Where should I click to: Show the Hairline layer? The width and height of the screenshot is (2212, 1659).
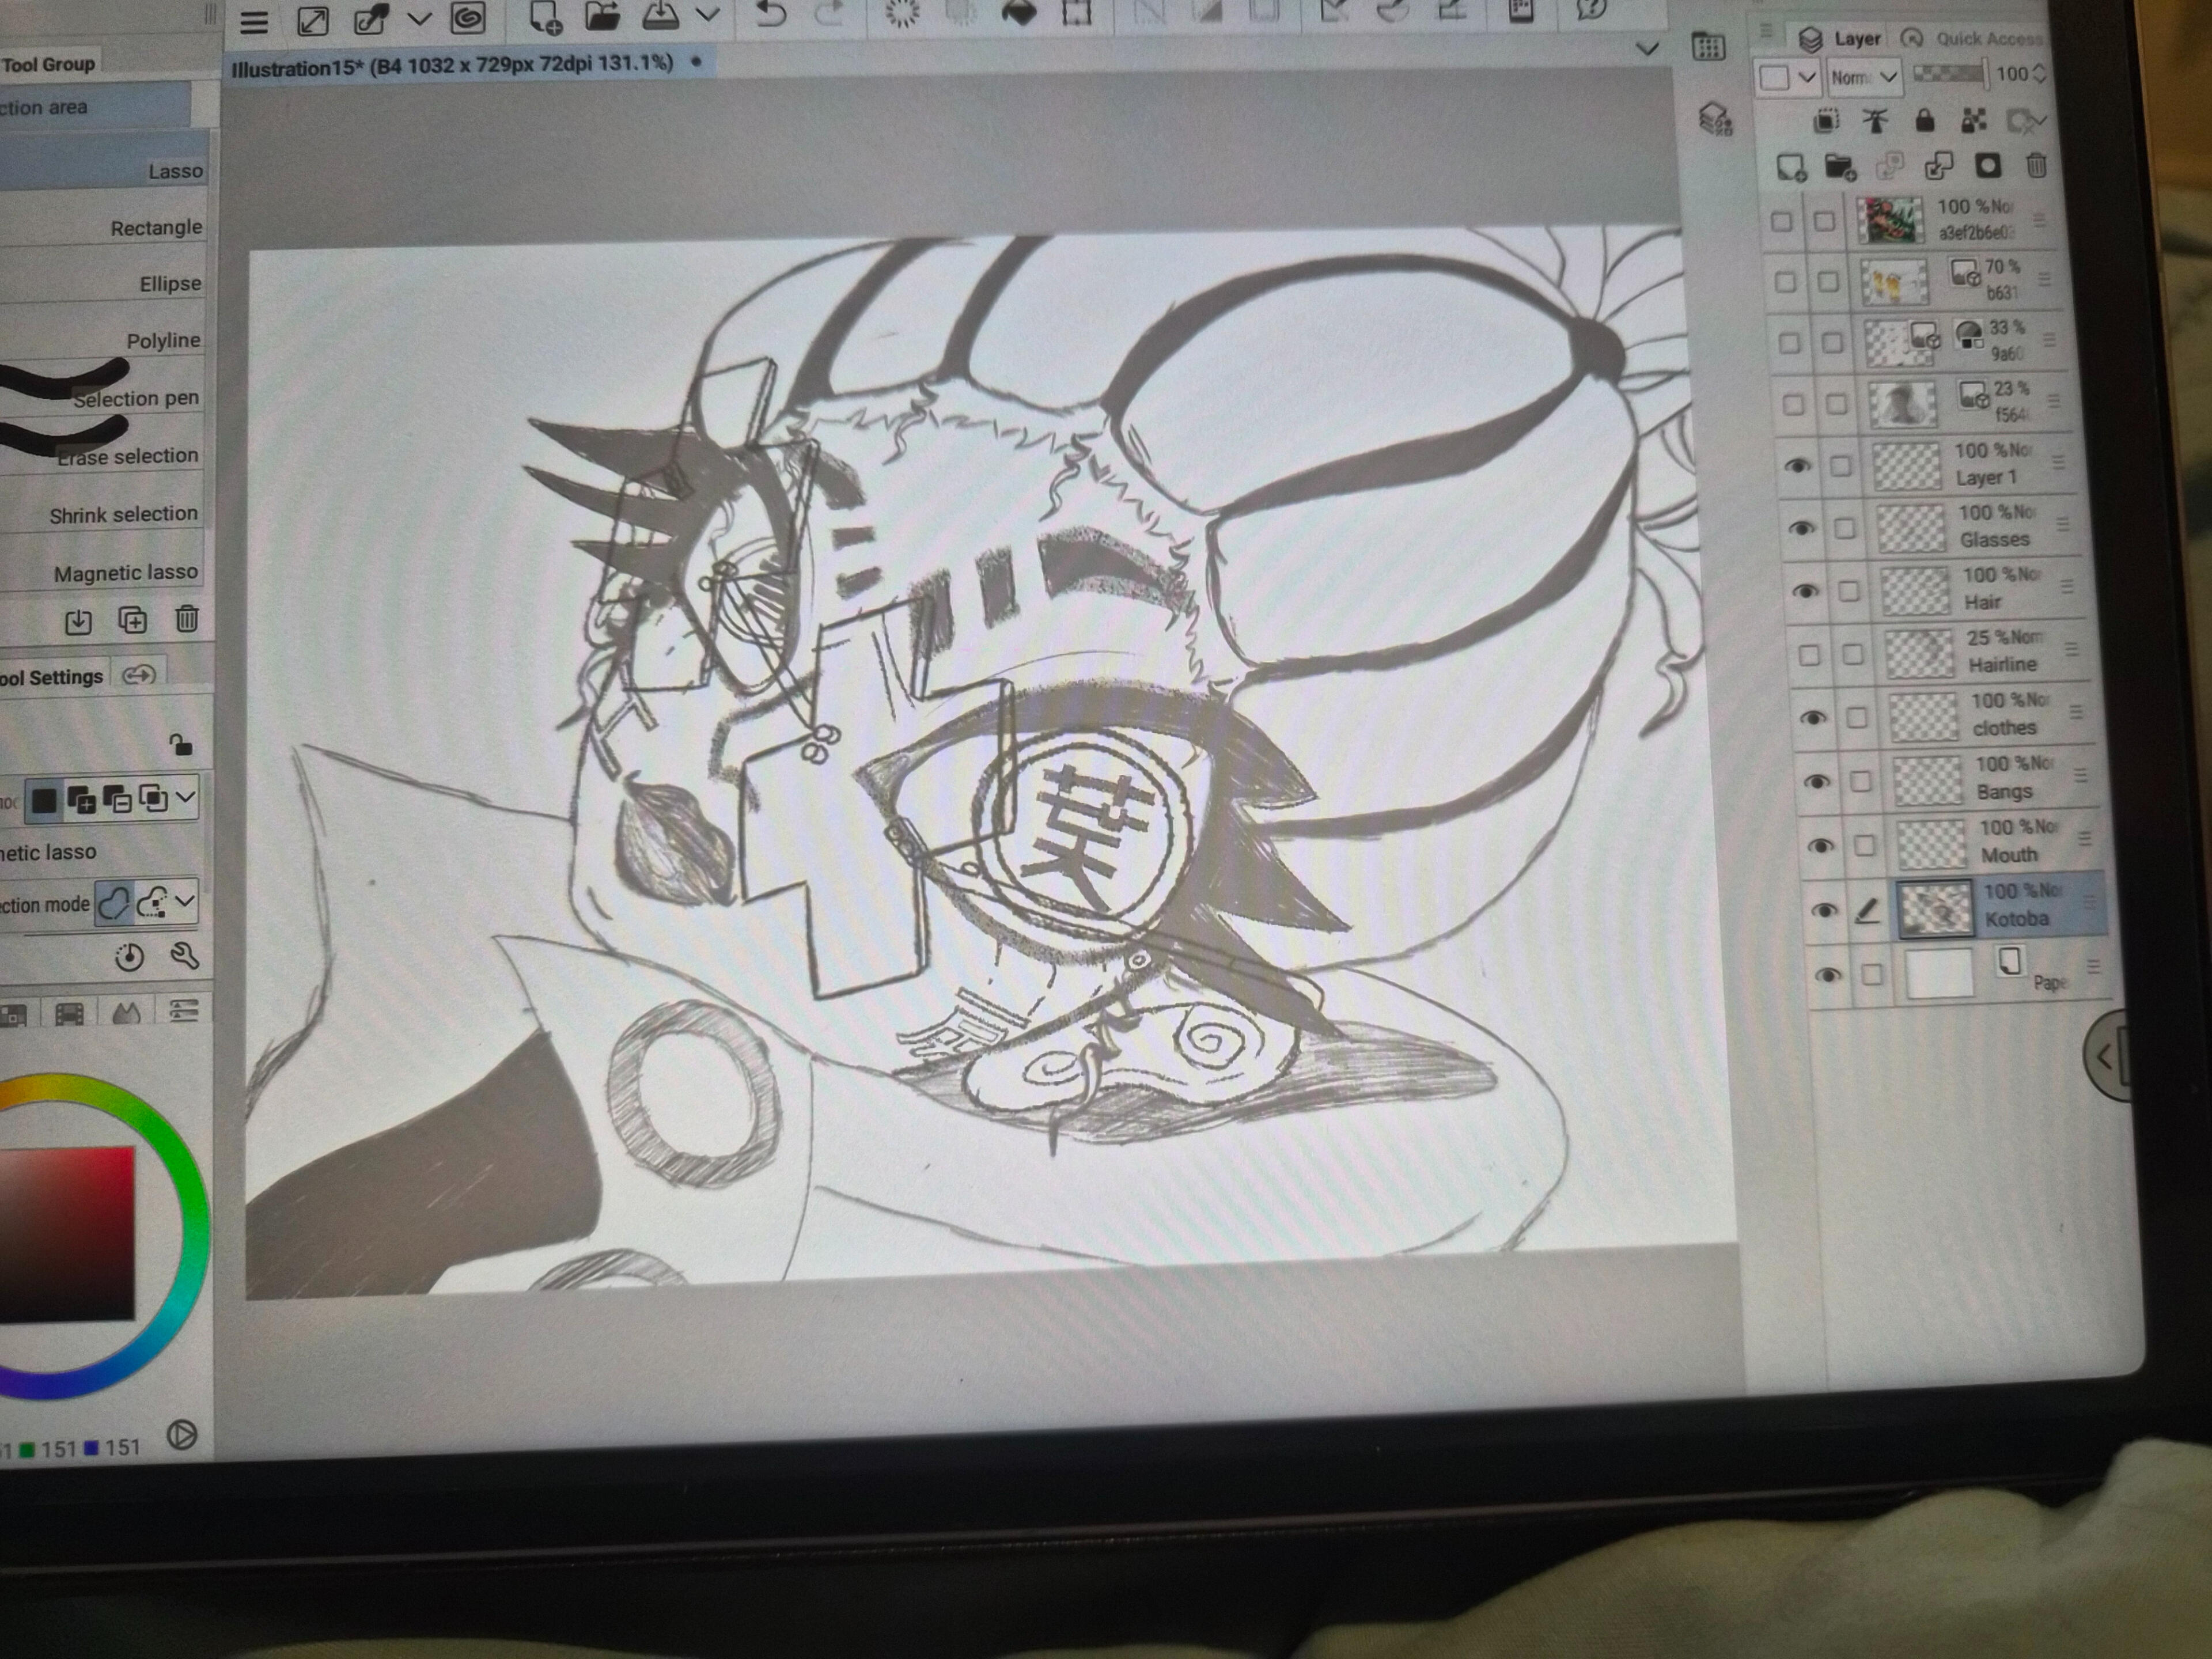coord(1809,655)
